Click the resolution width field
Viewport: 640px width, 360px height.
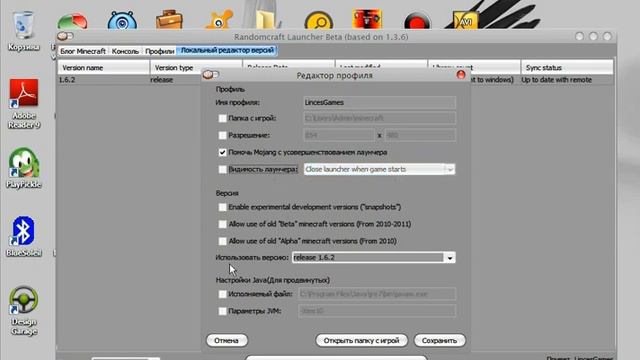coord(339,135)
